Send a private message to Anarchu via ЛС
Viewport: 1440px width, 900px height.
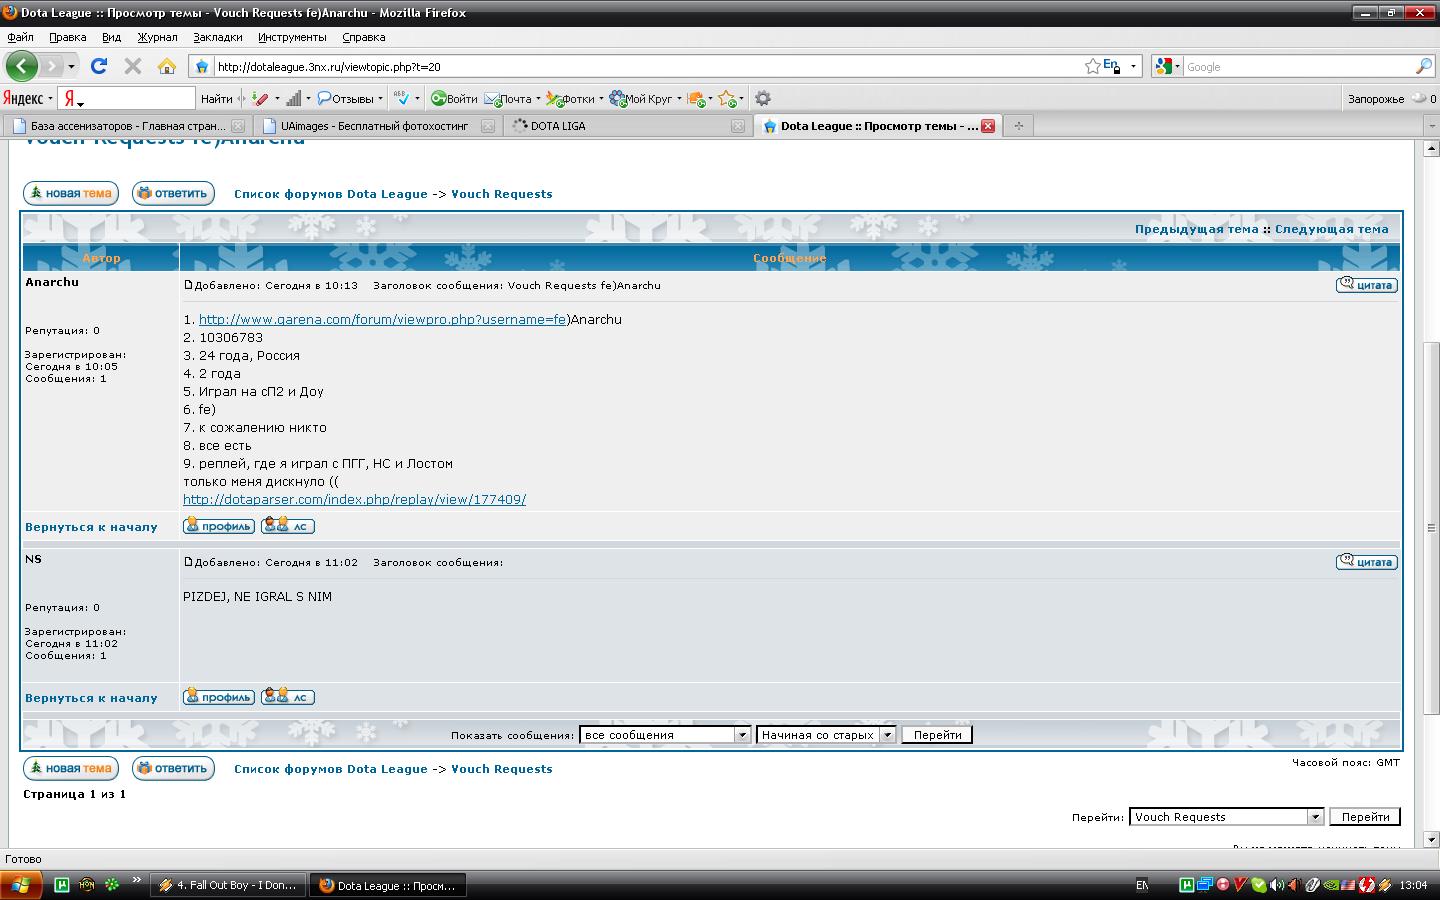(x=288, y=526)
